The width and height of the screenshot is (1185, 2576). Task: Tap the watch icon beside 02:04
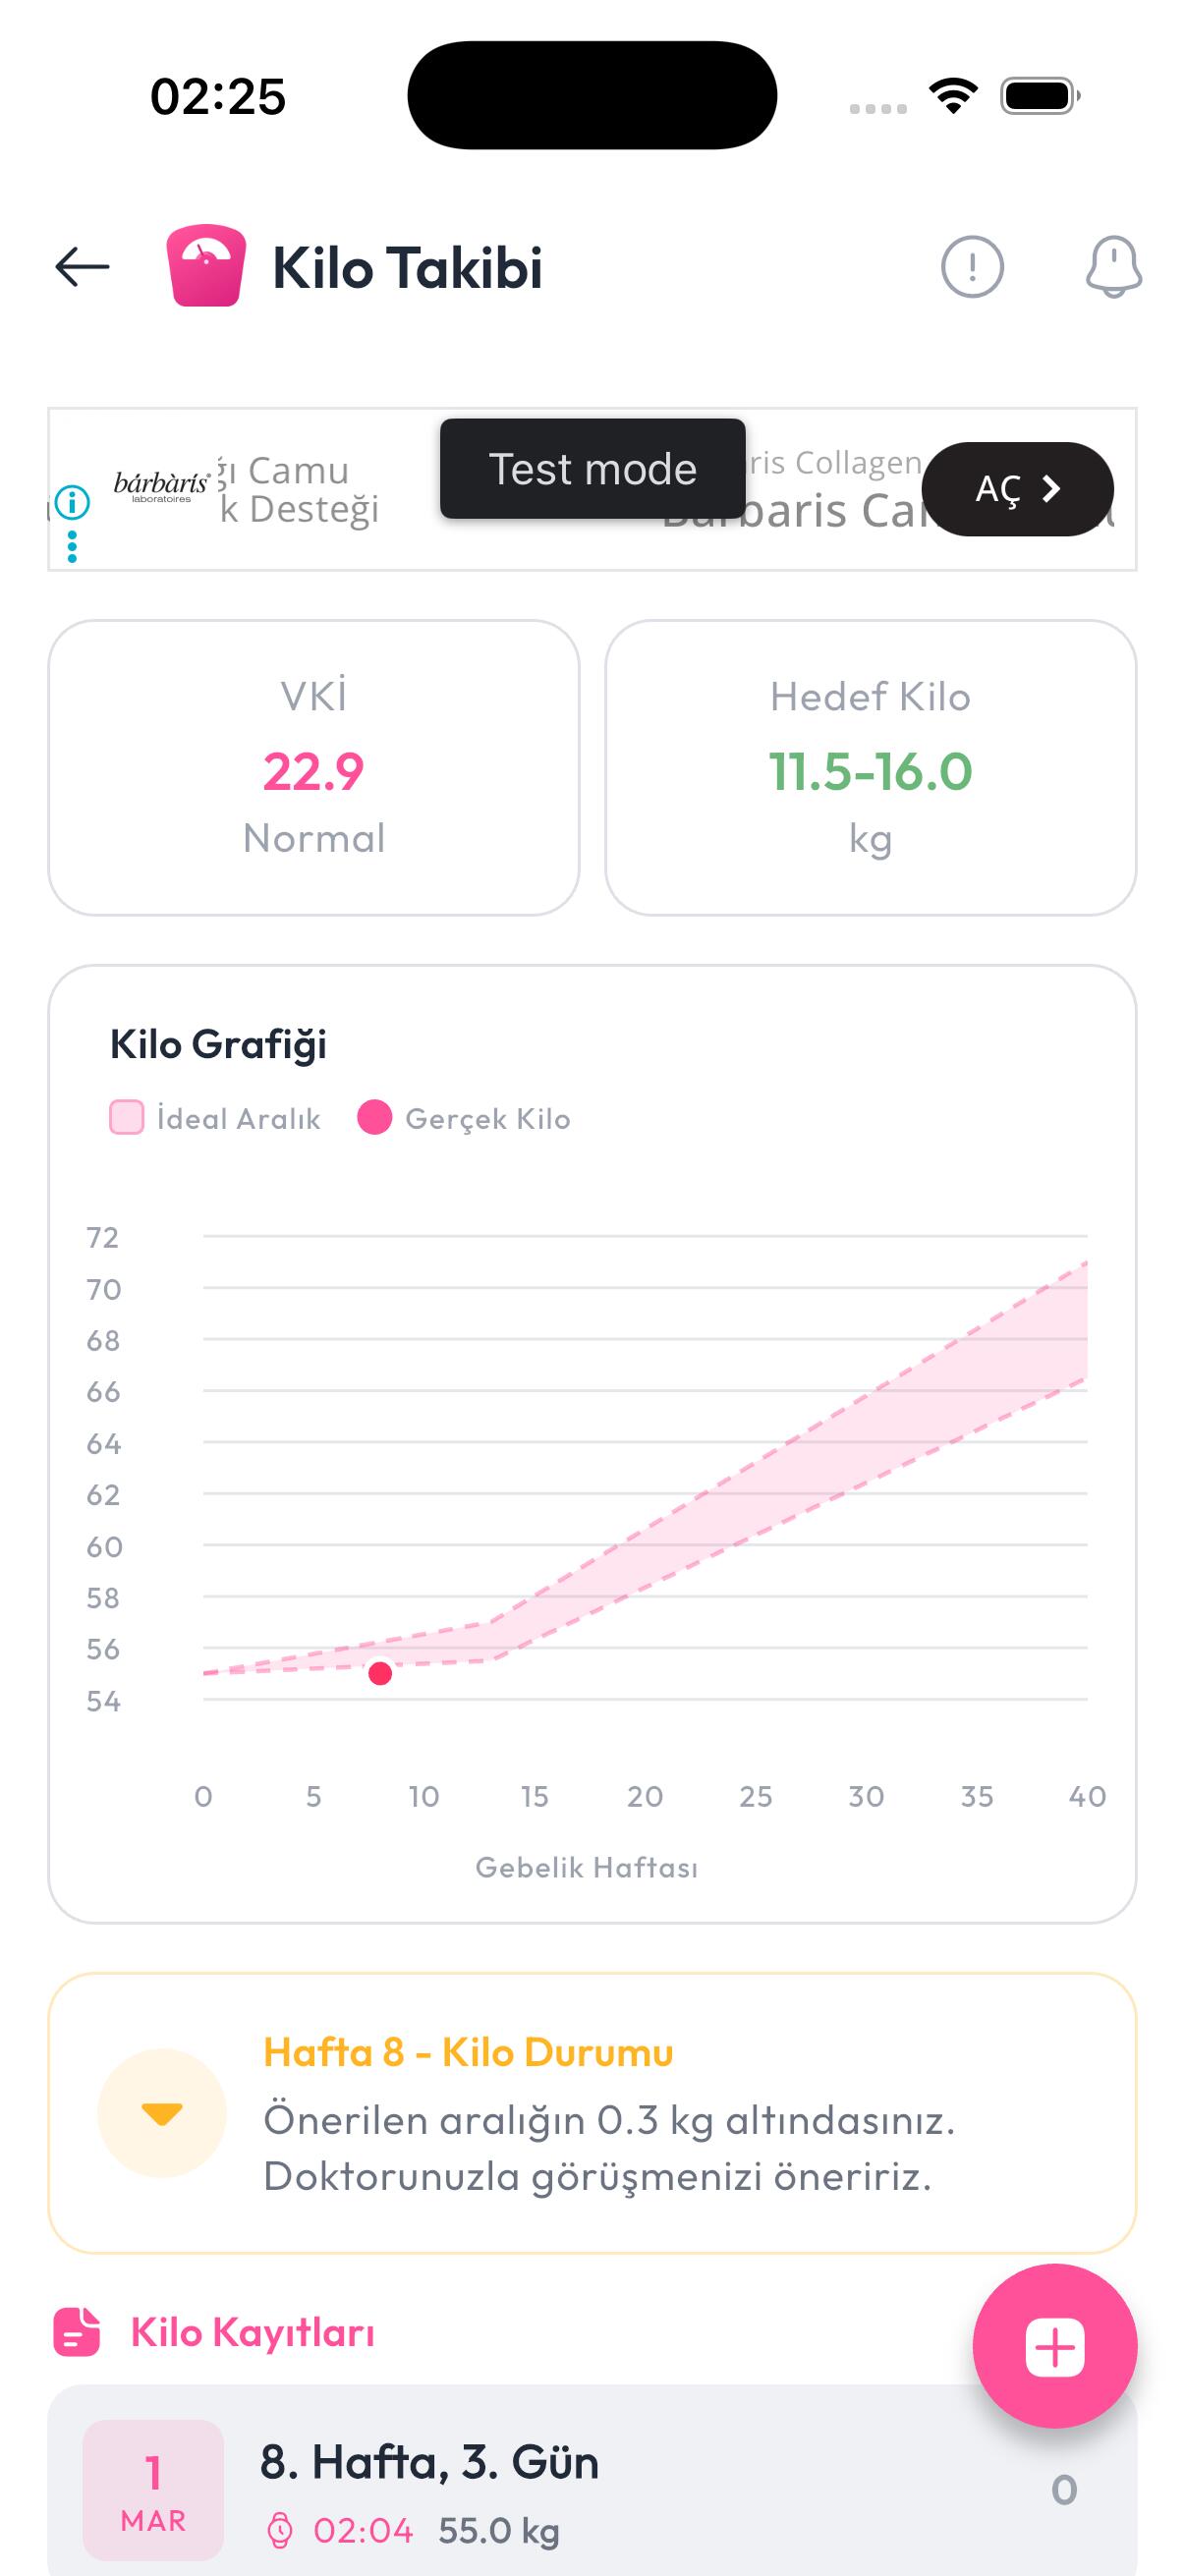click(280, 2531)
